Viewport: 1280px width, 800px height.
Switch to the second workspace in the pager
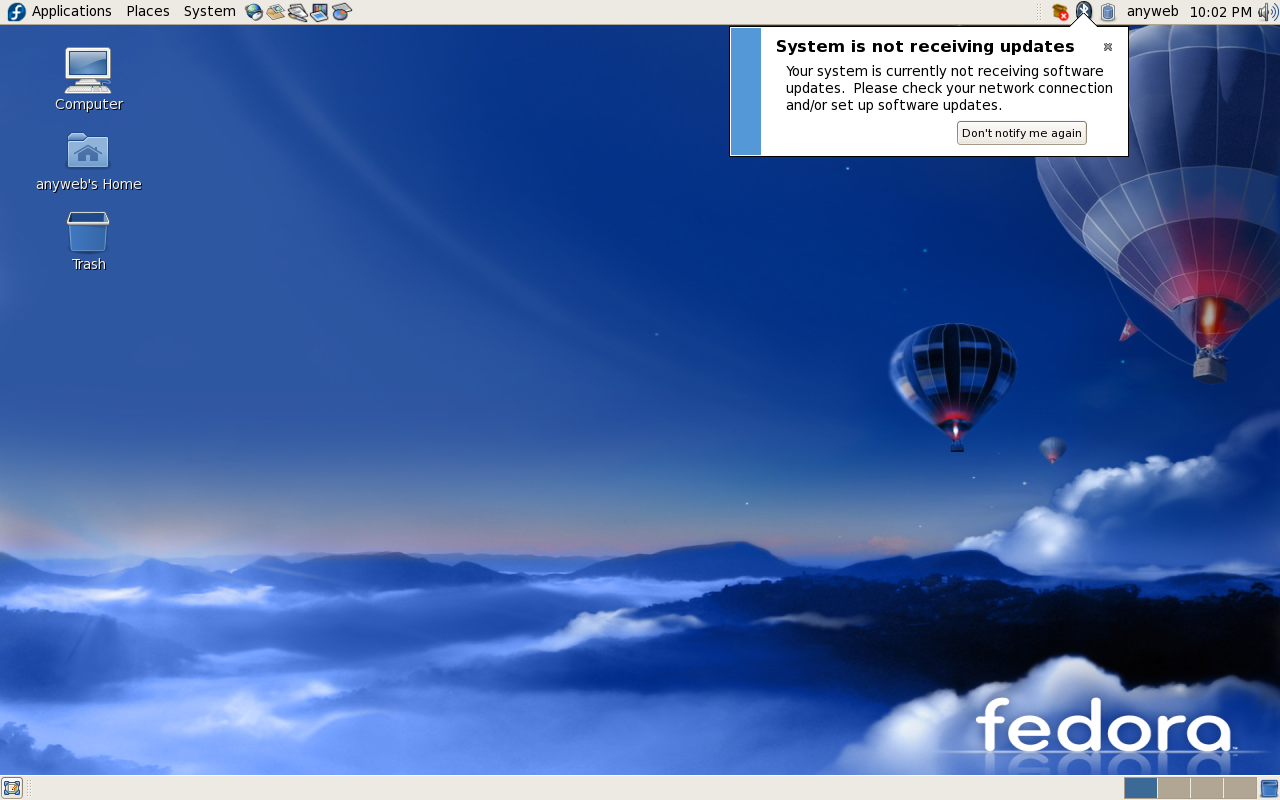point(1173,788)
